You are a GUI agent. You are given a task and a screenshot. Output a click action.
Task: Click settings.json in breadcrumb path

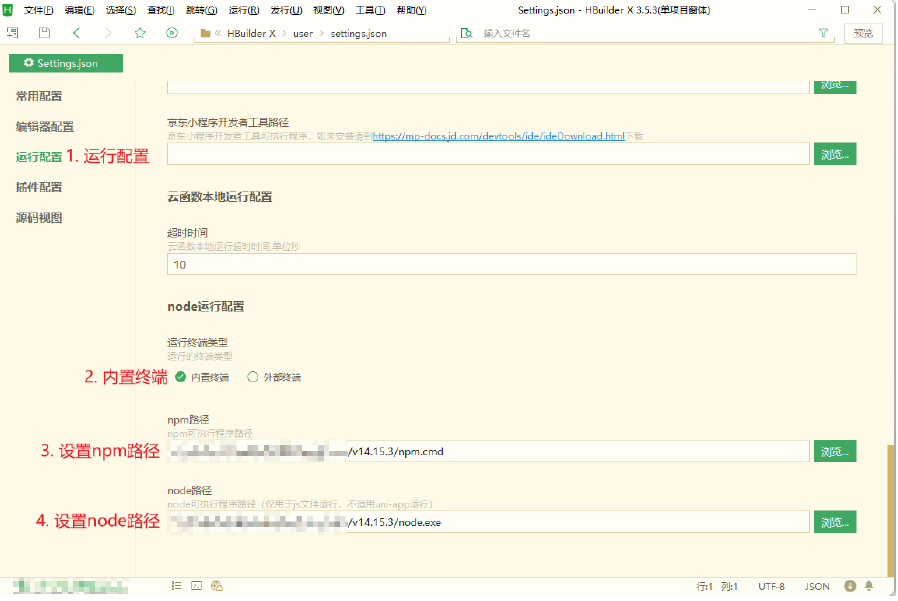[x=359, y=34]
